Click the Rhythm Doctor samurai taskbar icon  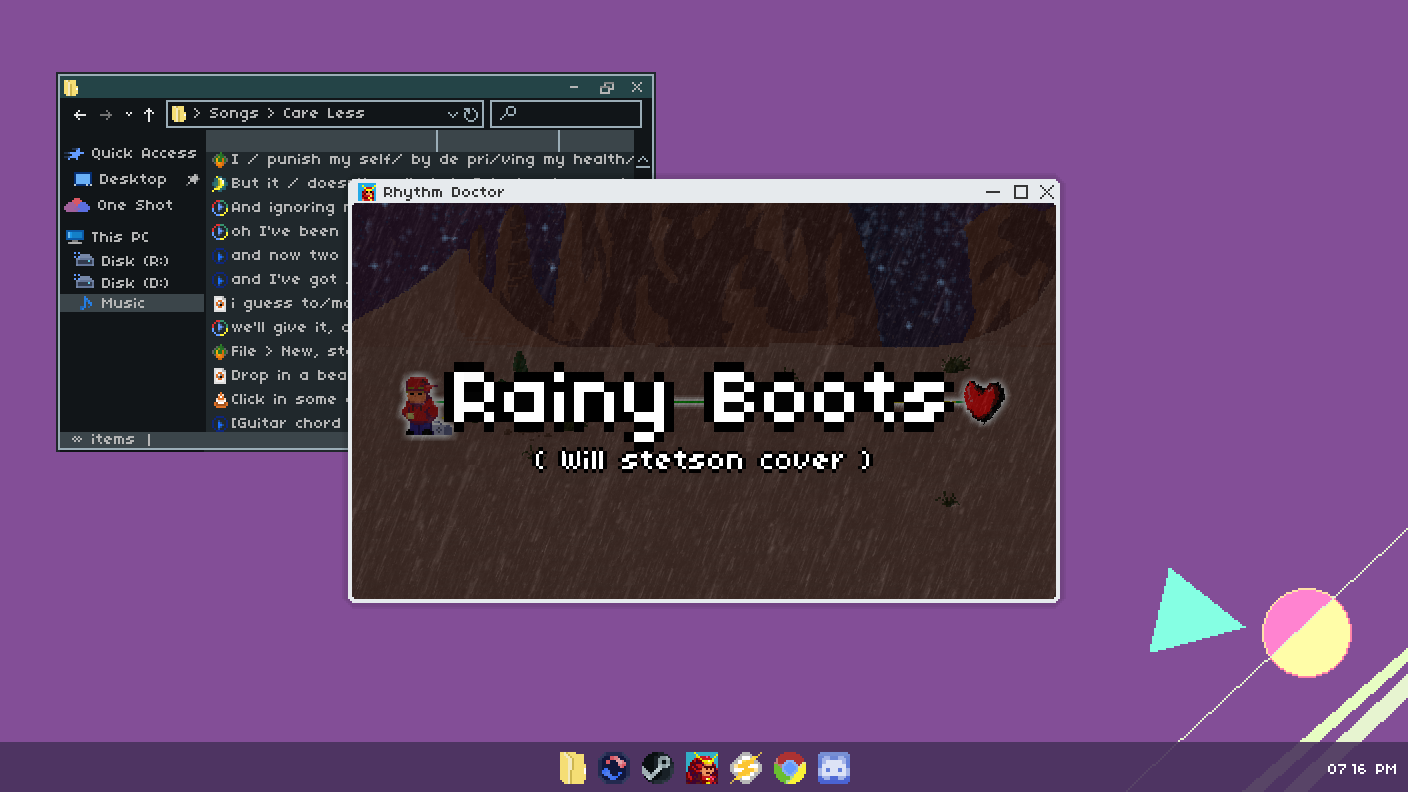click(702, 768)
